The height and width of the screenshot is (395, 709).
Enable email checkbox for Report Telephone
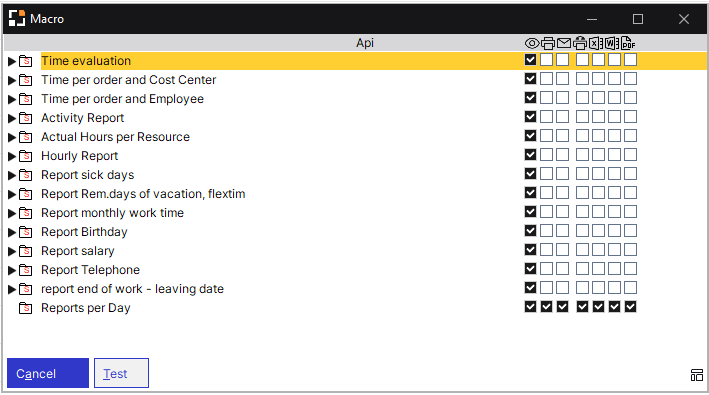click(562, 269)
